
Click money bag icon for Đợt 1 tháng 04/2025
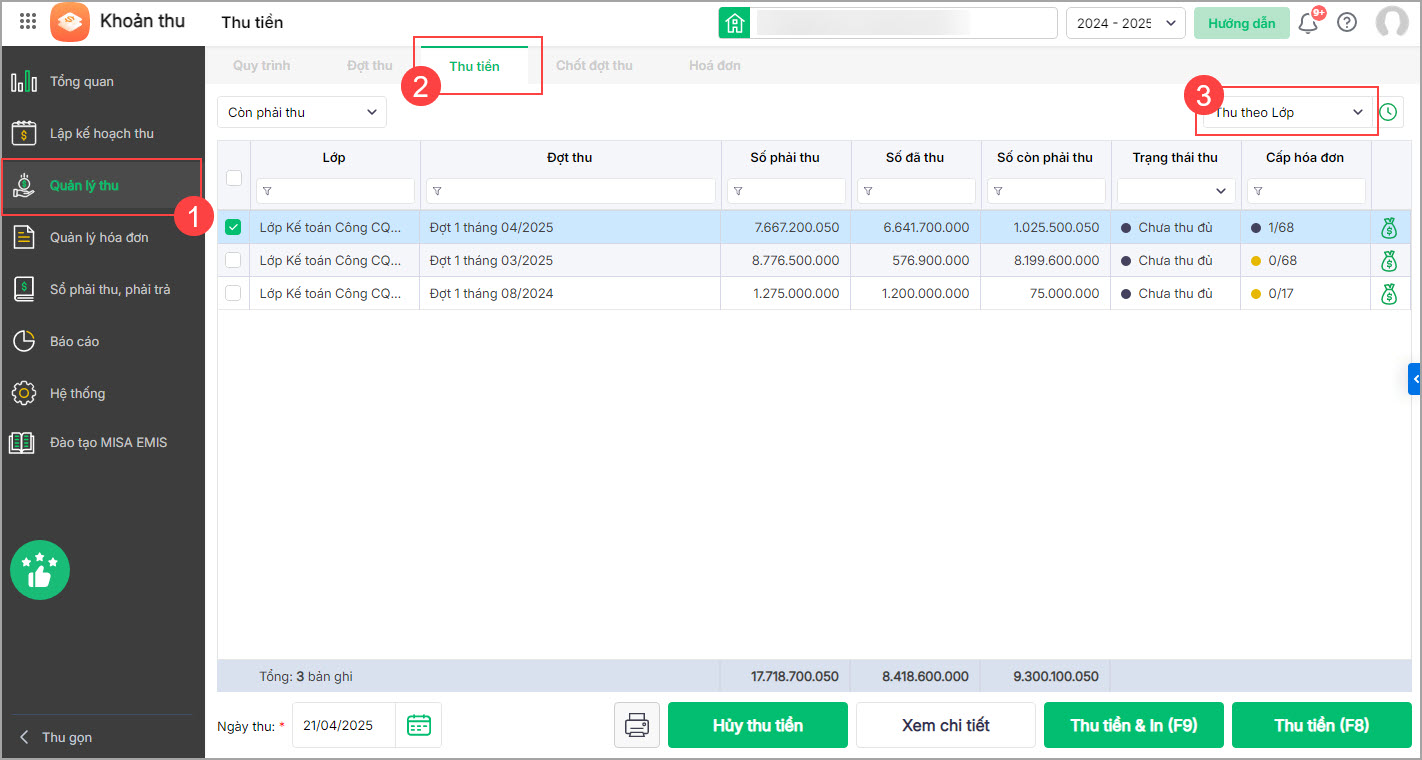click(1388, 228)
